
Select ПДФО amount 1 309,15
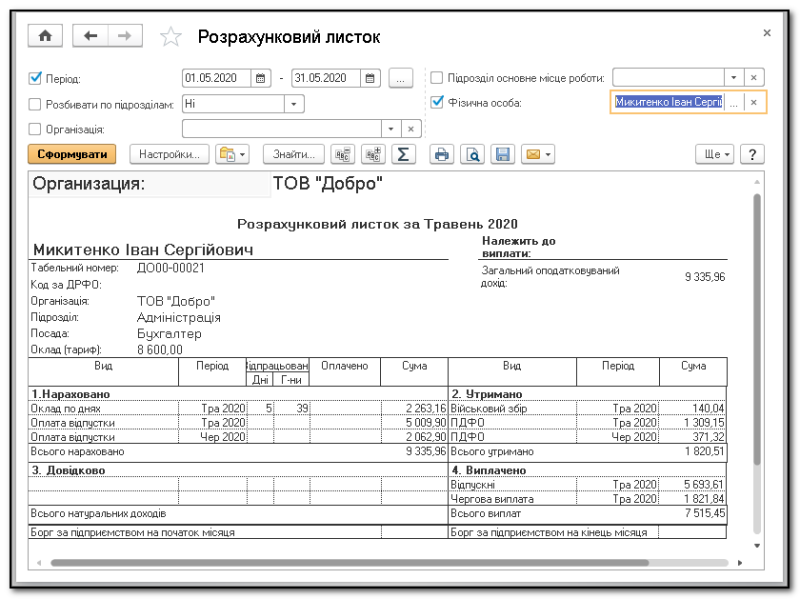click(x=704, y=423)
